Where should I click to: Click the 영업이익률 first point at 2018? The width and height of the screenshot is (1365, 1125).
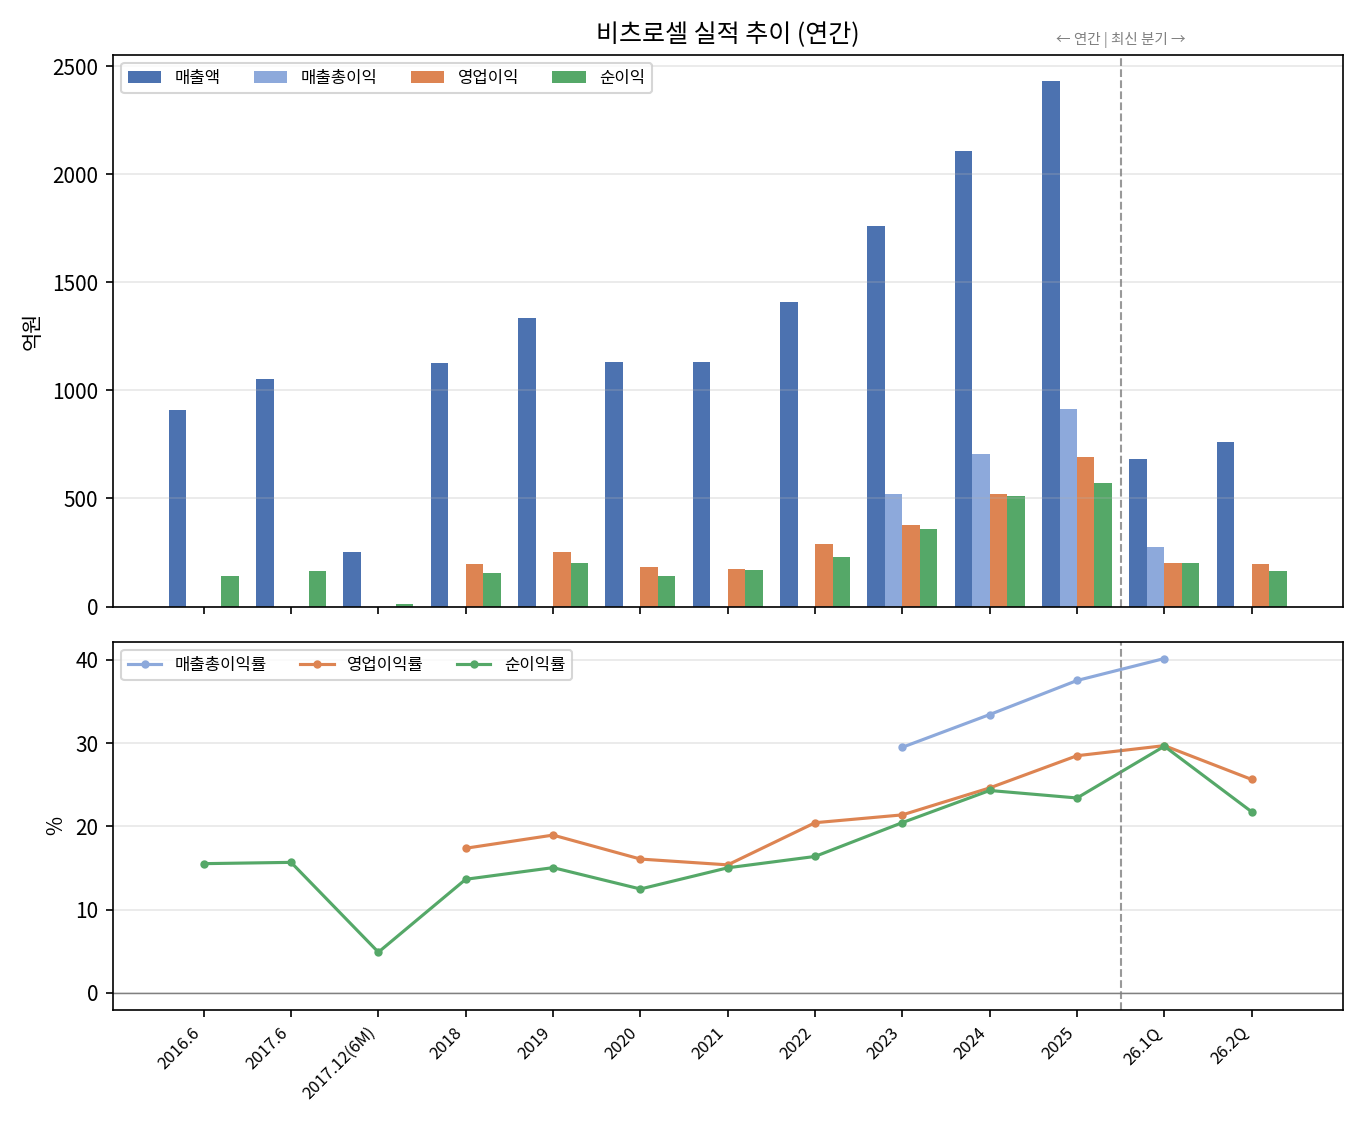[x=466, y=848]
